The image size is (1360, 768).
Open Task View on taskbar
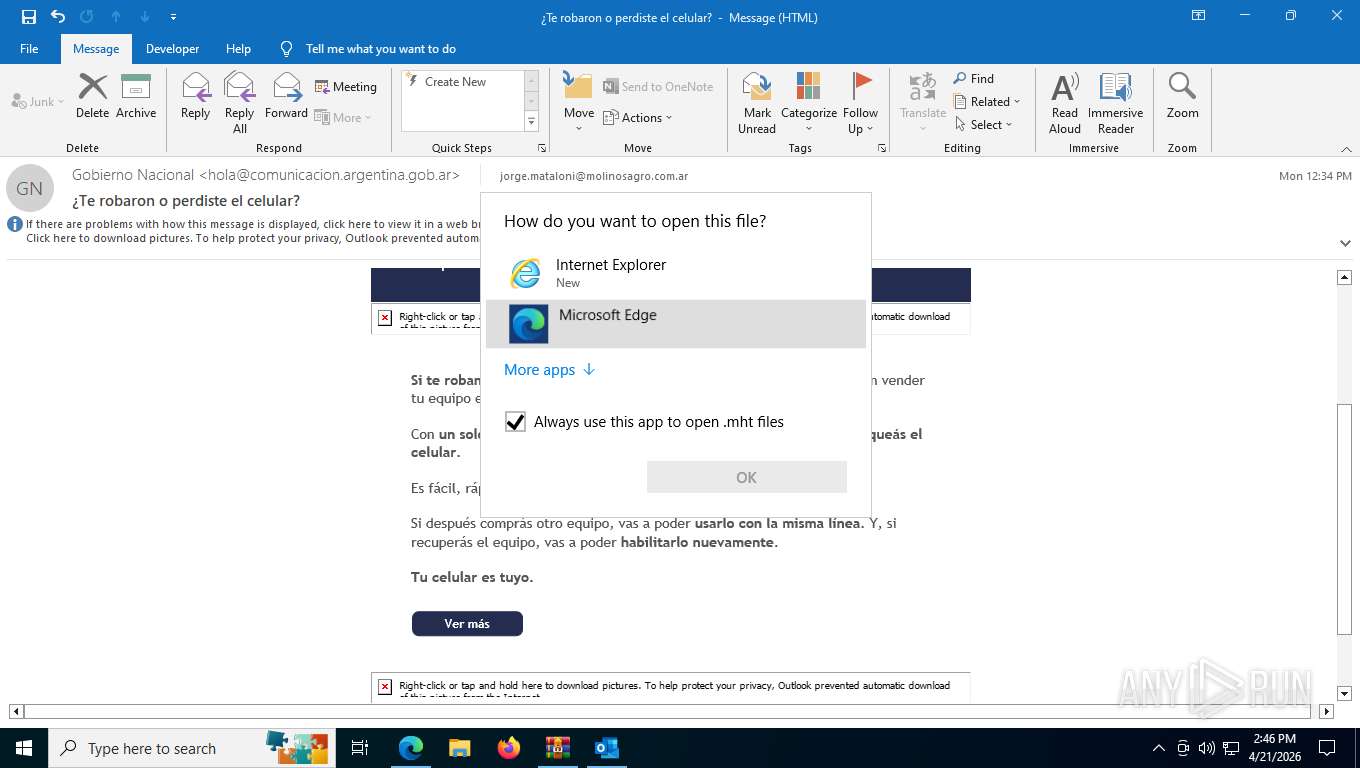pyautogui.click(x=360, y=748)
